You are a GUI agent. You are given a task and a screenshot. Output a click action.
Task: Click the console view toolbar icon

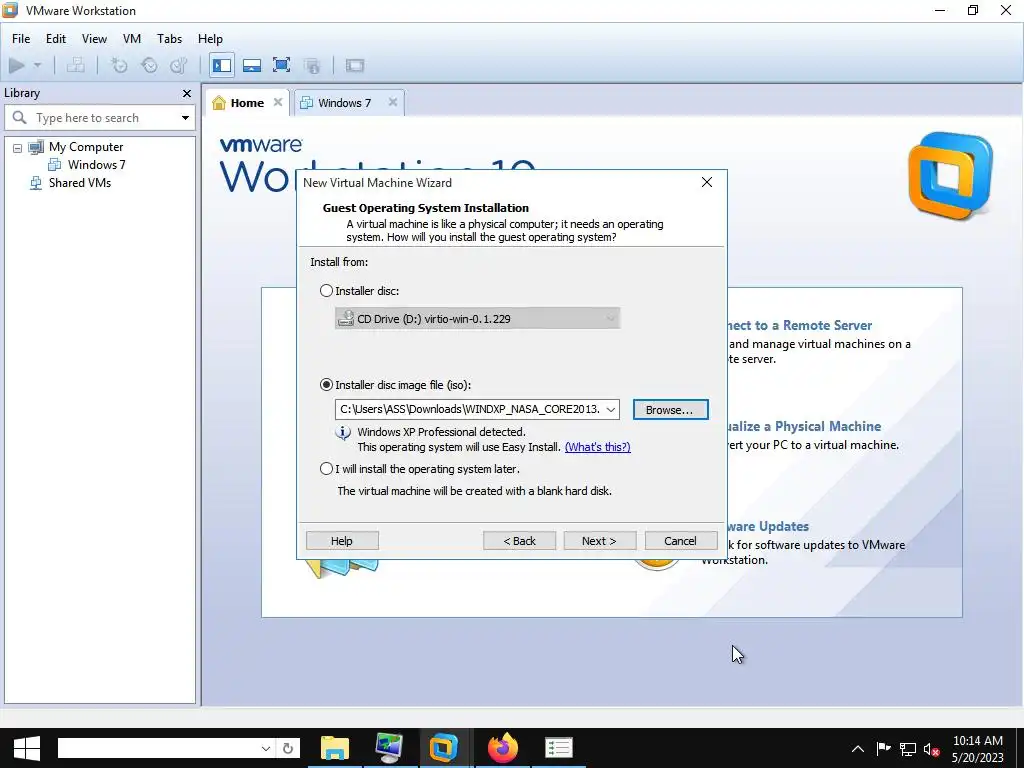355,65
